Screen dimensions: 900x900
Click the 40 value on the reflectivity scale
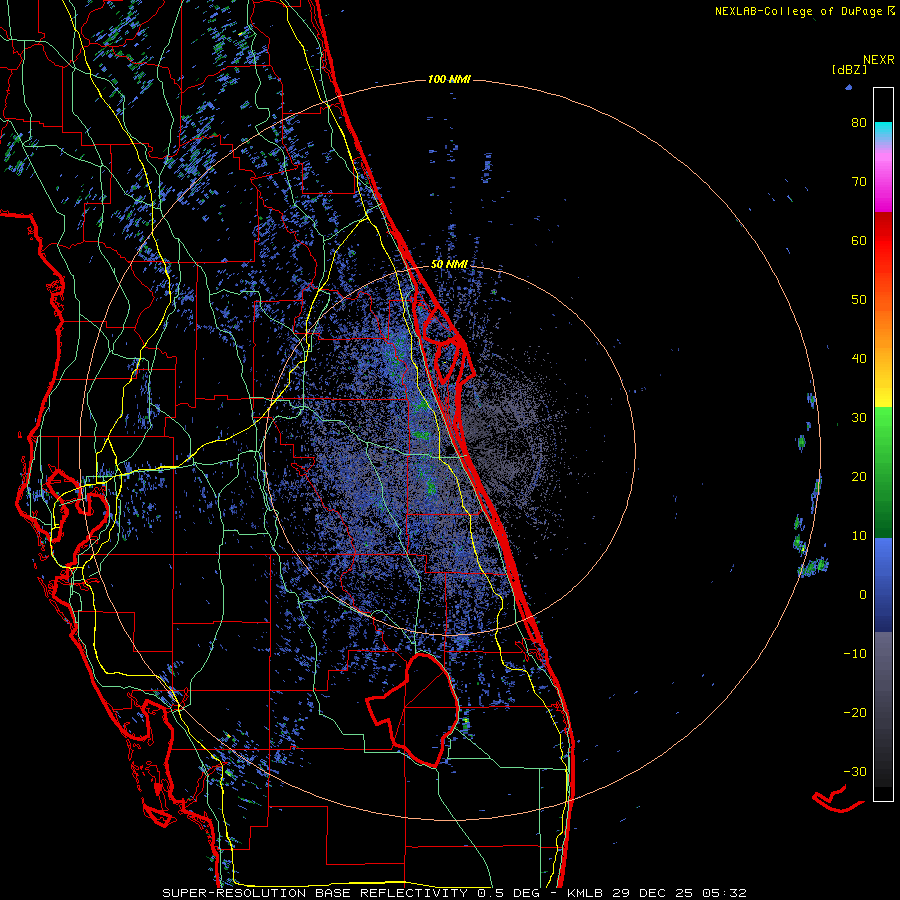pyautogui.click(x=859, y=359)
